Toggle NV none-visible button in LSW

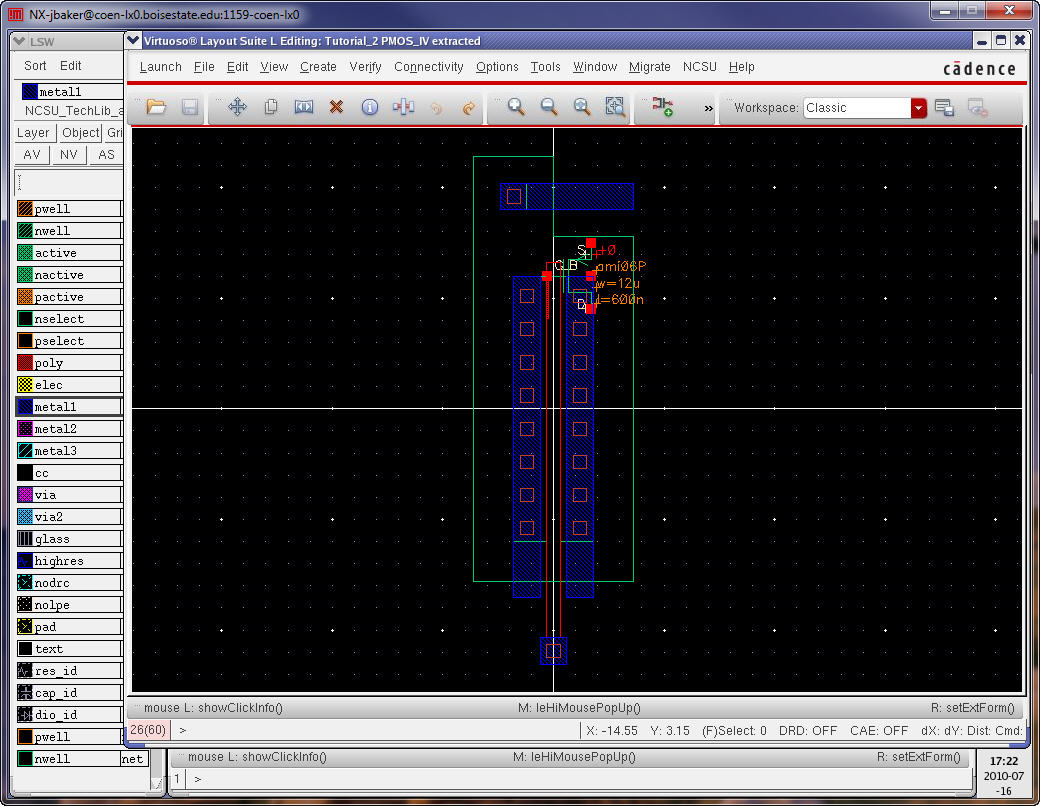pyautogui.click(x=68, y=155)
